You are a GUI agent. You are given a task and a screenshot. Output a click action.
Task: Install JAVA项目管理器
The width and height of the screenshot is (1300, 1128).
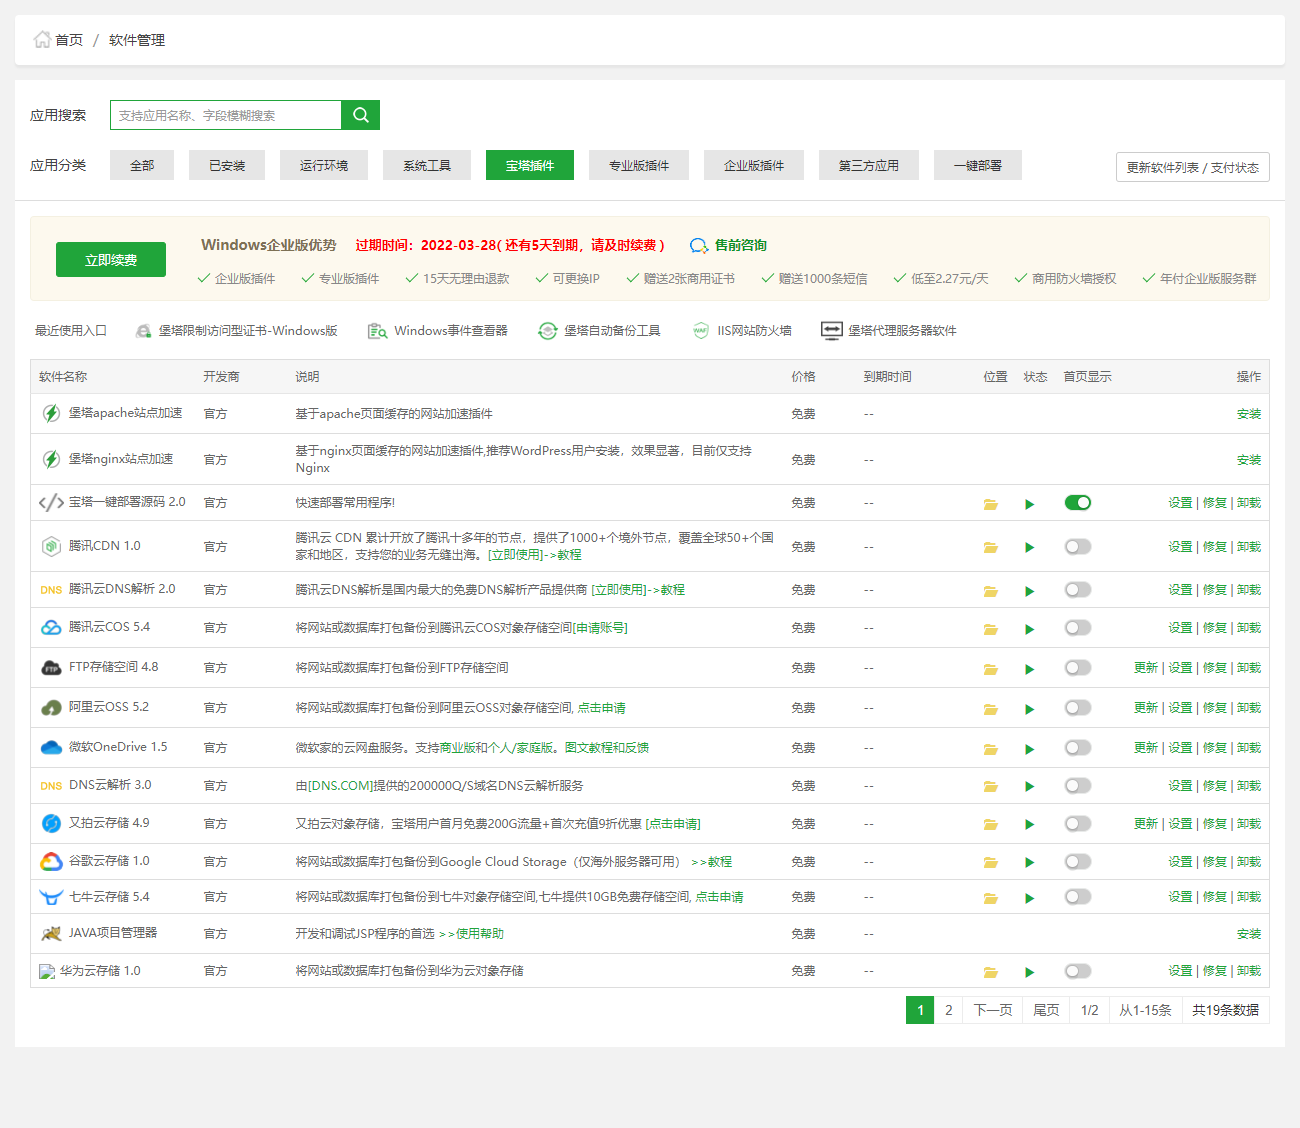tap(1249, 934)
